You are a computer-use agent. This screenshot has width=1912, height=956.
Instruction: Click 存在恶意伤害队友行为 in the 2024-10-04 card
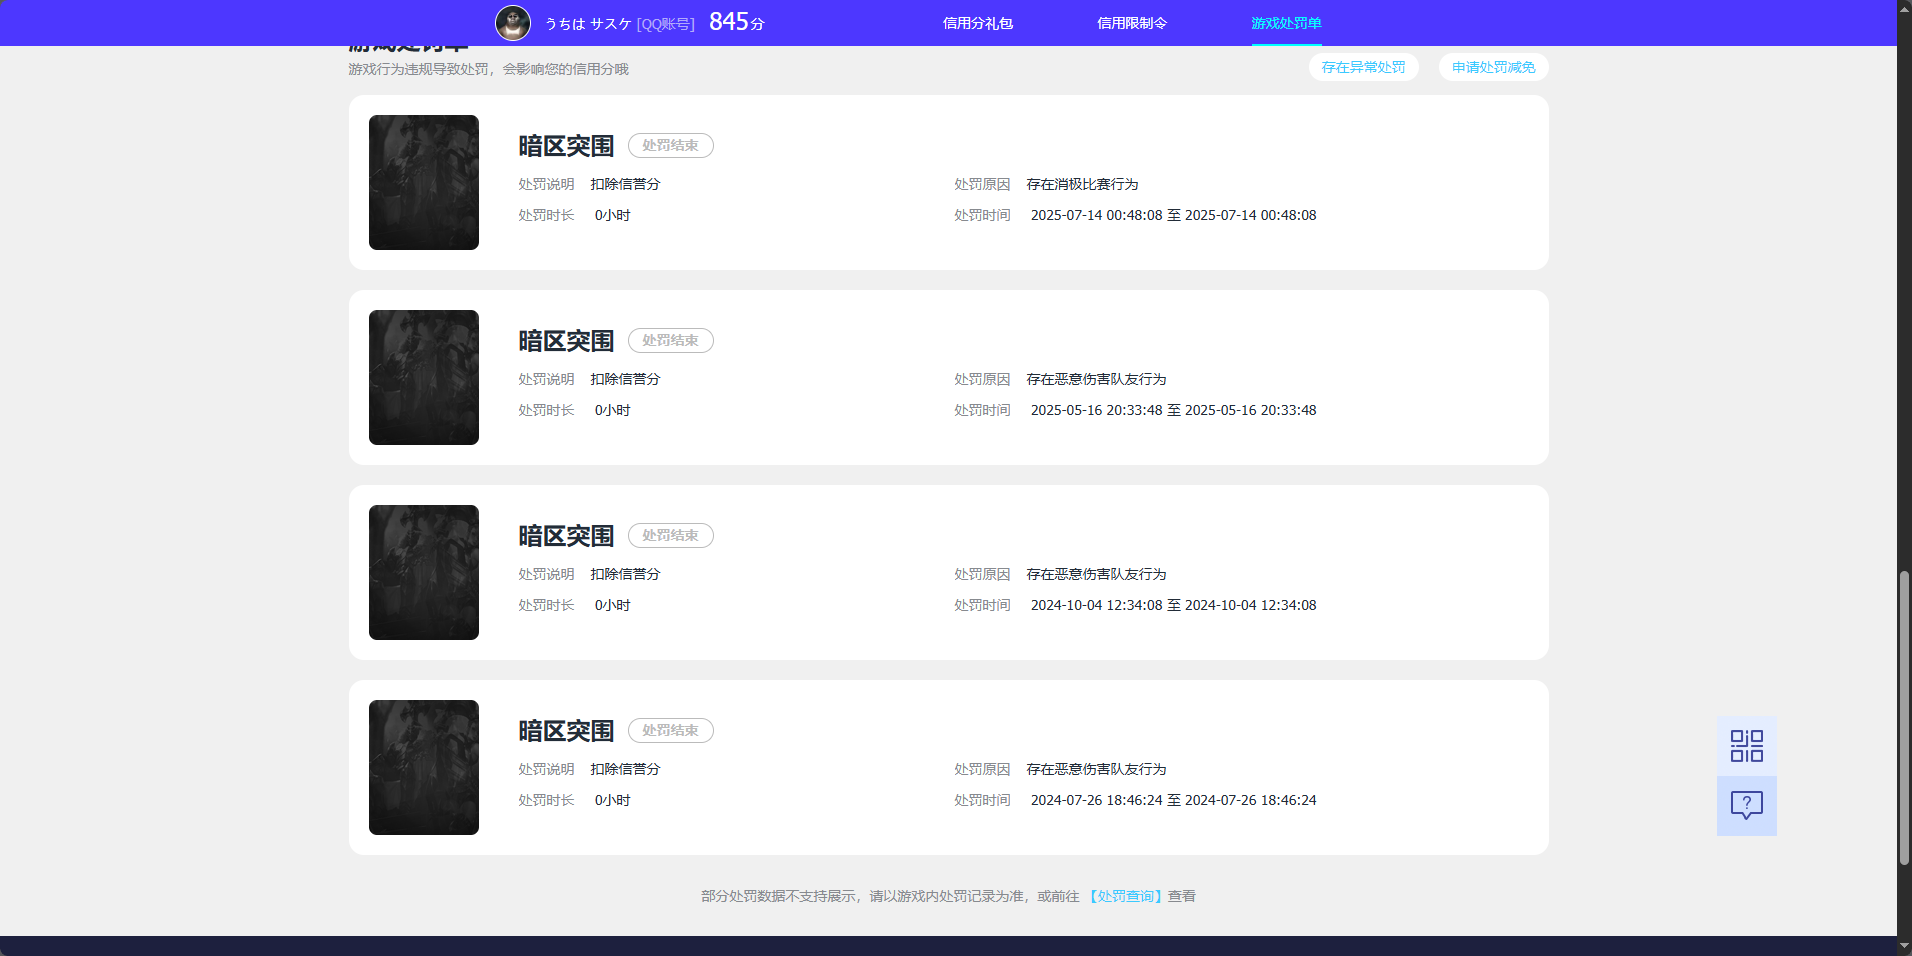pyautogui.click(x=1096, y=574)
